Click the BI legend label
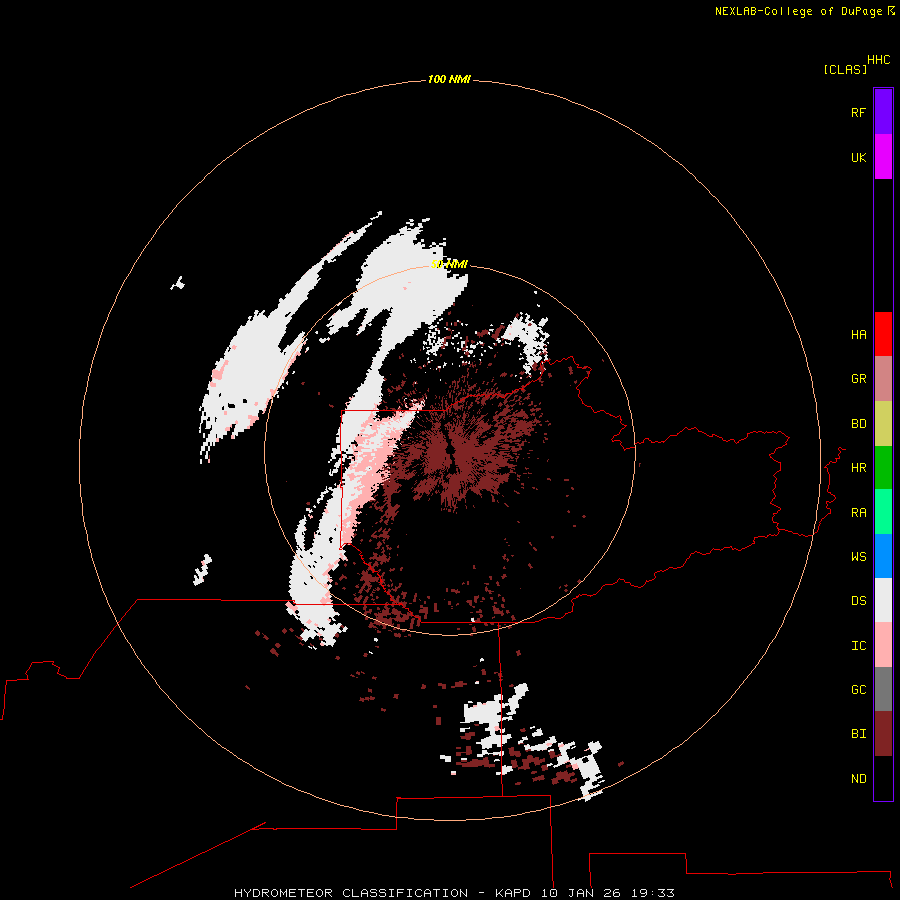 (858, 734)
